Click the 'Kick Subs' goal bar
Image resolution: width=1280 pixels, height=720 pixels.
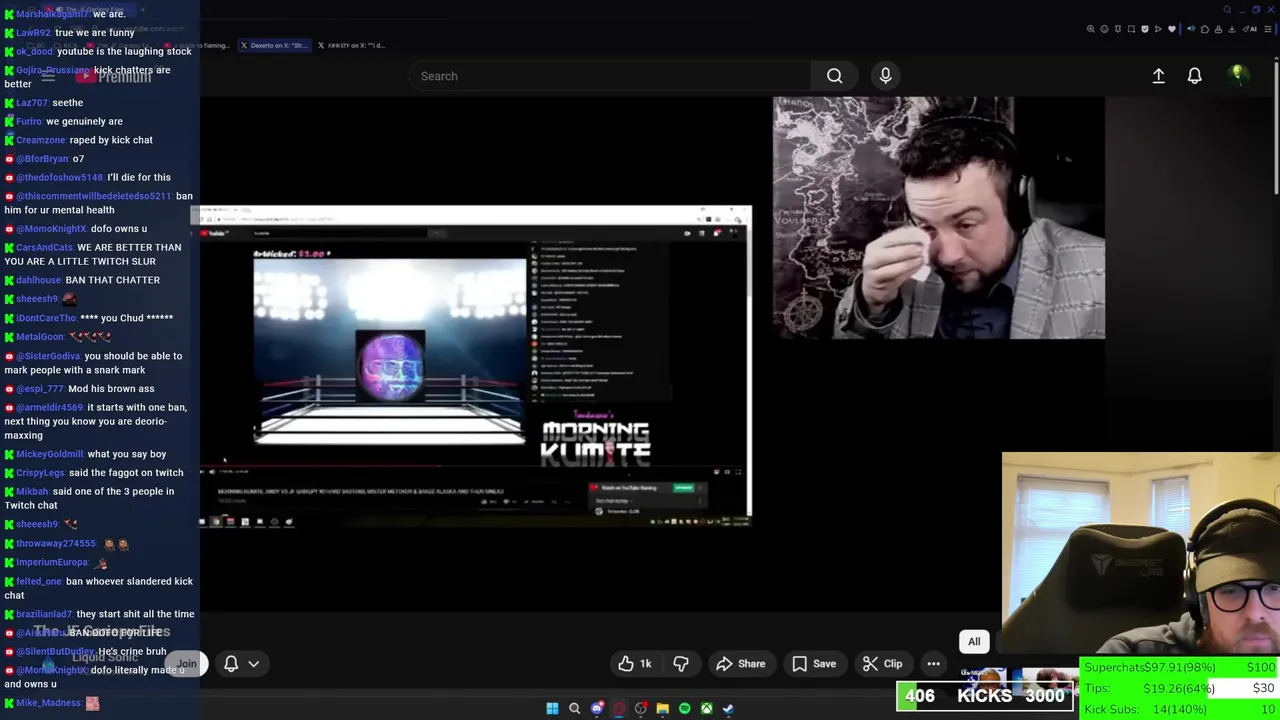1180,709
